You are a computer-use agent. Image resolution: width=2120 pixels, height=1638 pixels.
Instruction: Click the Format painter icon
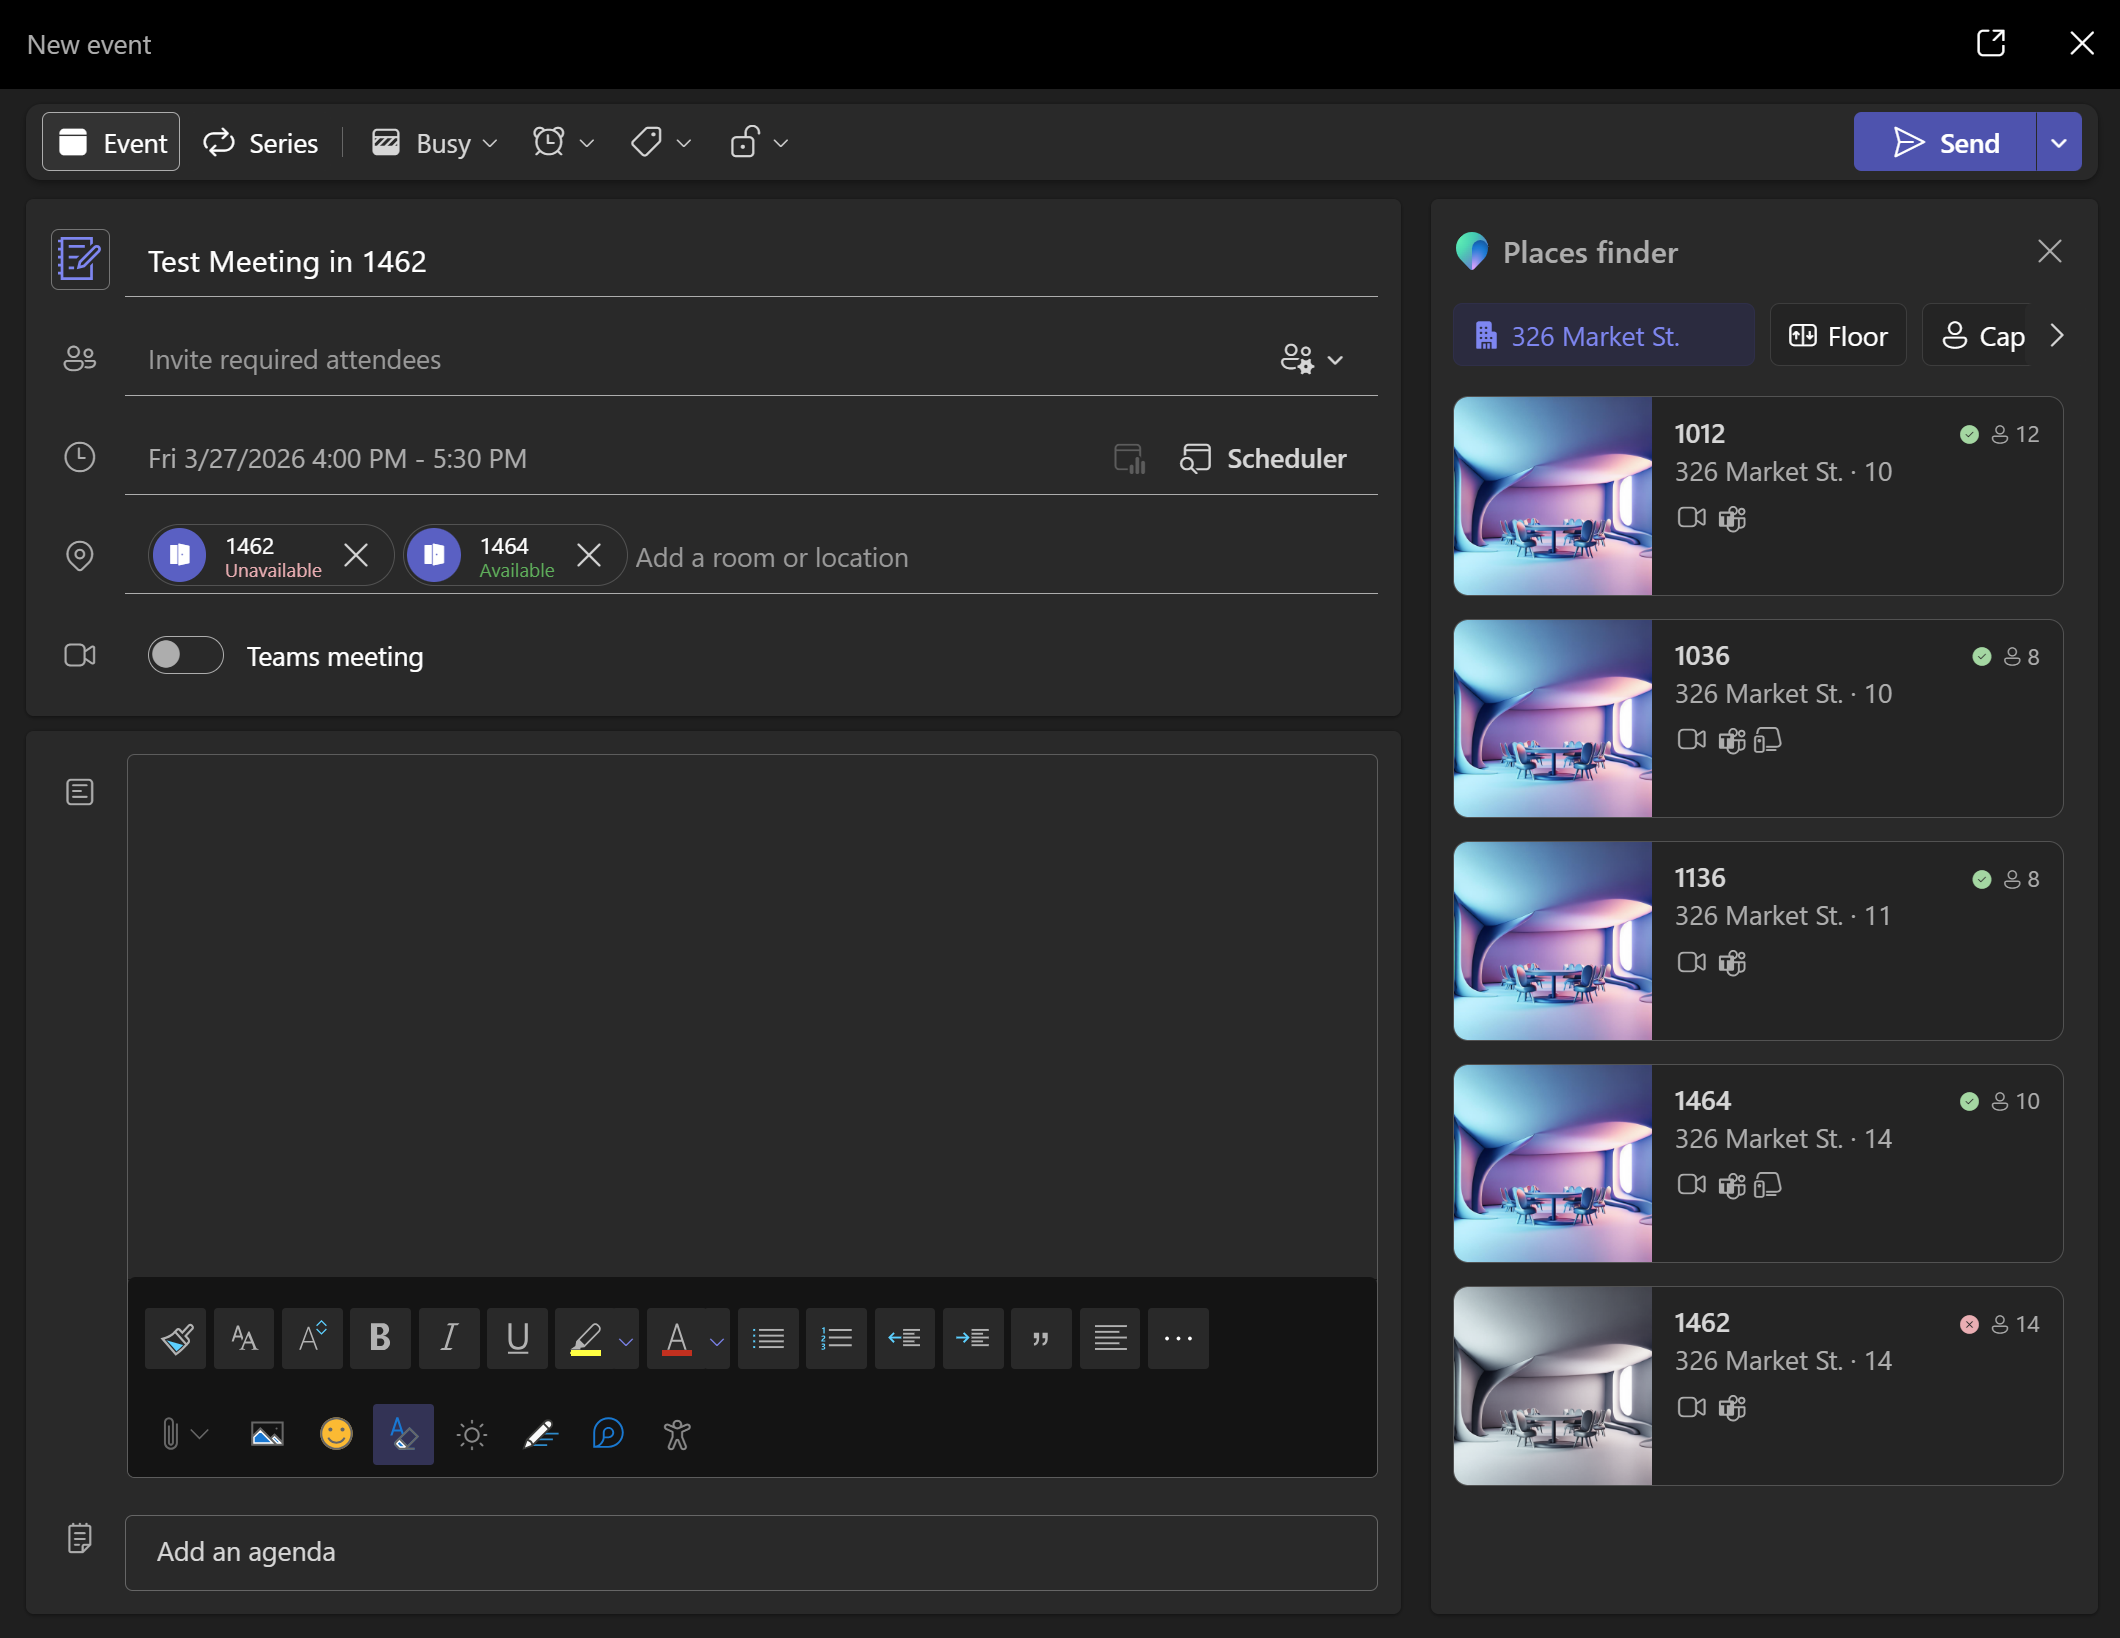176,1338
